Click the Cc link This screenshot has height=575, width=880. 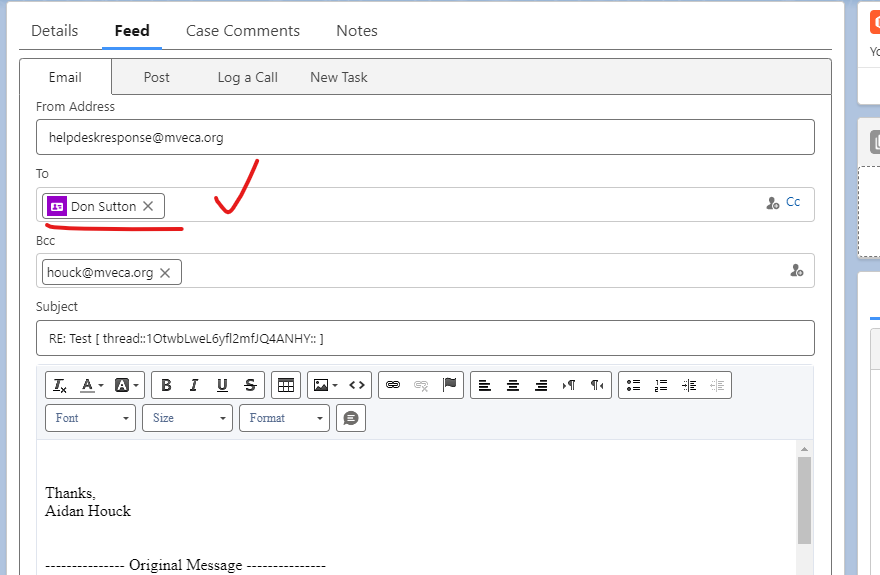[x=793, y=202]
